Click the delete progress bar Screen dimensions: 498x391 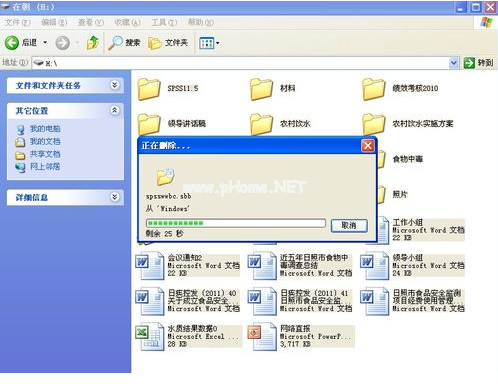[x=236, y=223]
